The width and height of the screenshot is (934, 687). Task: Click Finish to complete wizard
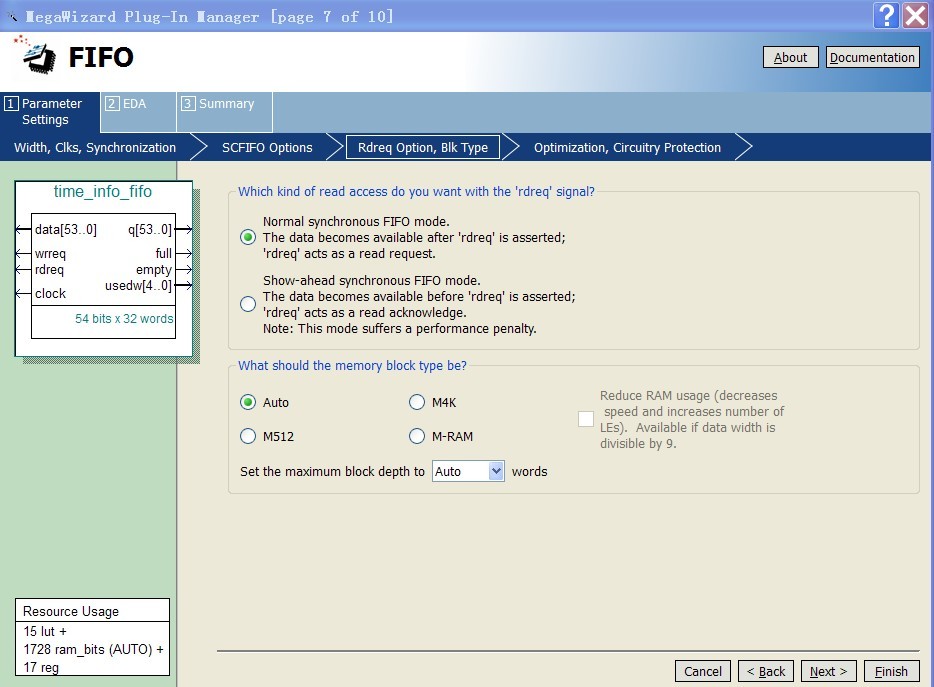[891, 672]
